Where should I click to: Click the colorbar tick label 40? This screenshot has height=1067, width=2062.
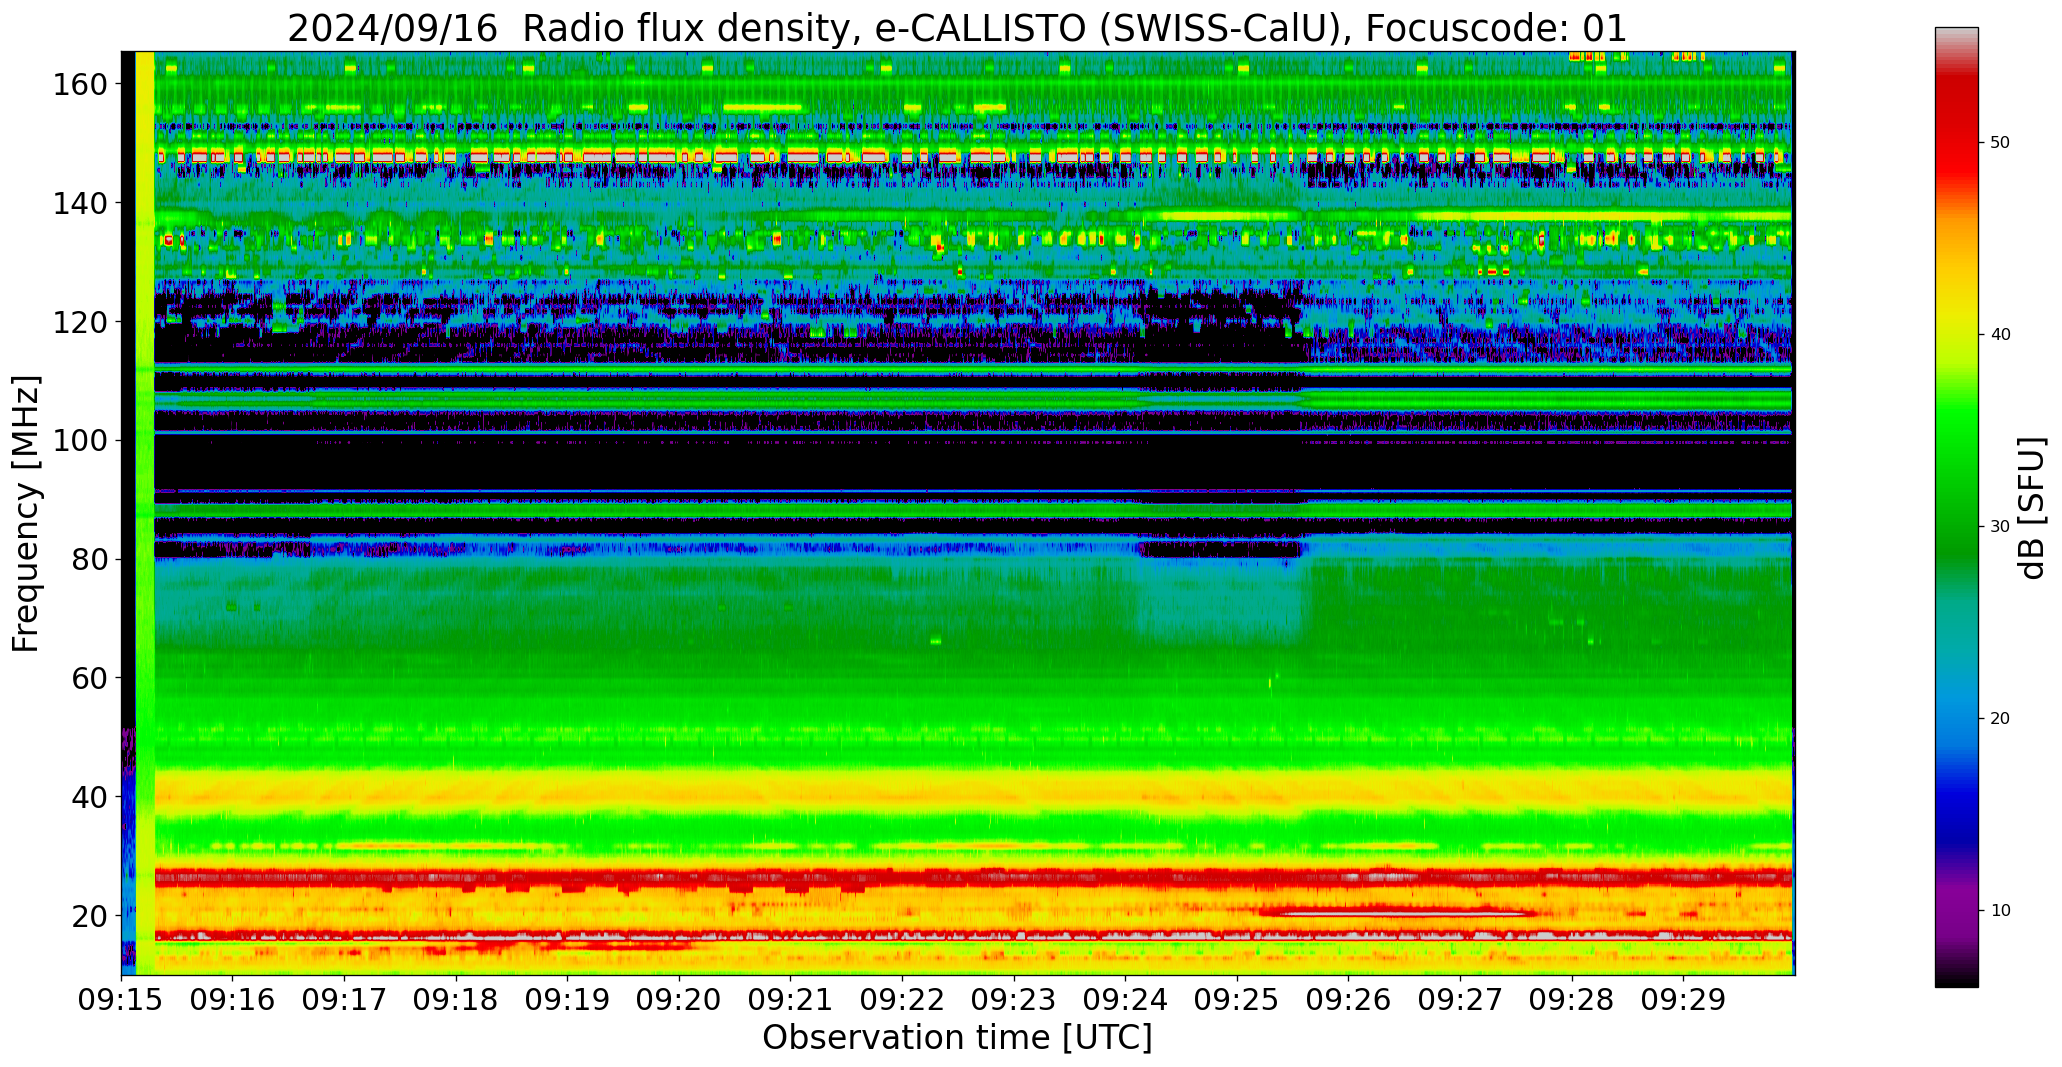coord(2000,334)
